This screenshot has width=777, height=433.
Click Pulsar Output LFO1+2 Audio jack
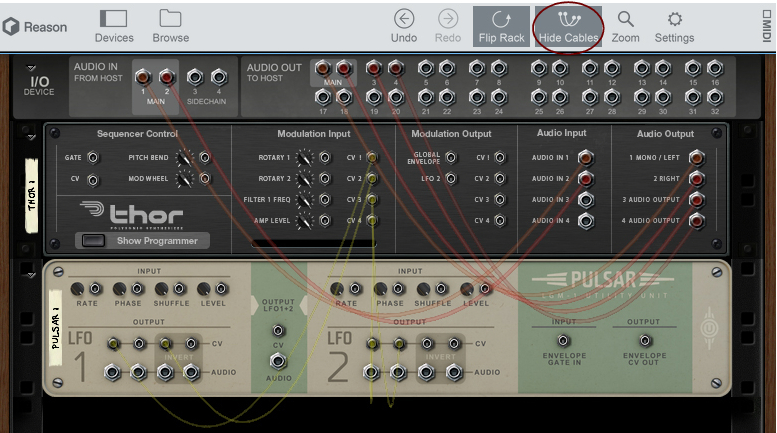(x=278, y=361)
